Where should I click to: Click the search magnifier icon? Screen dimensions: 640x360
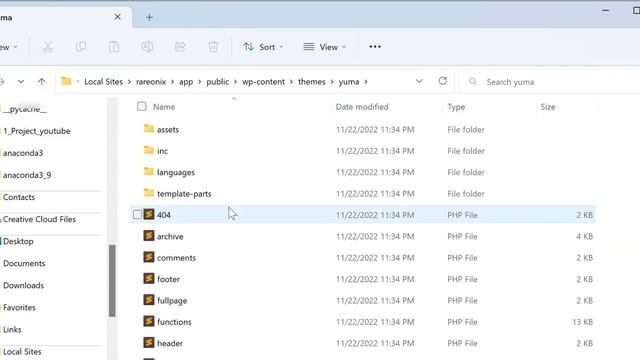tap(473, 82)
